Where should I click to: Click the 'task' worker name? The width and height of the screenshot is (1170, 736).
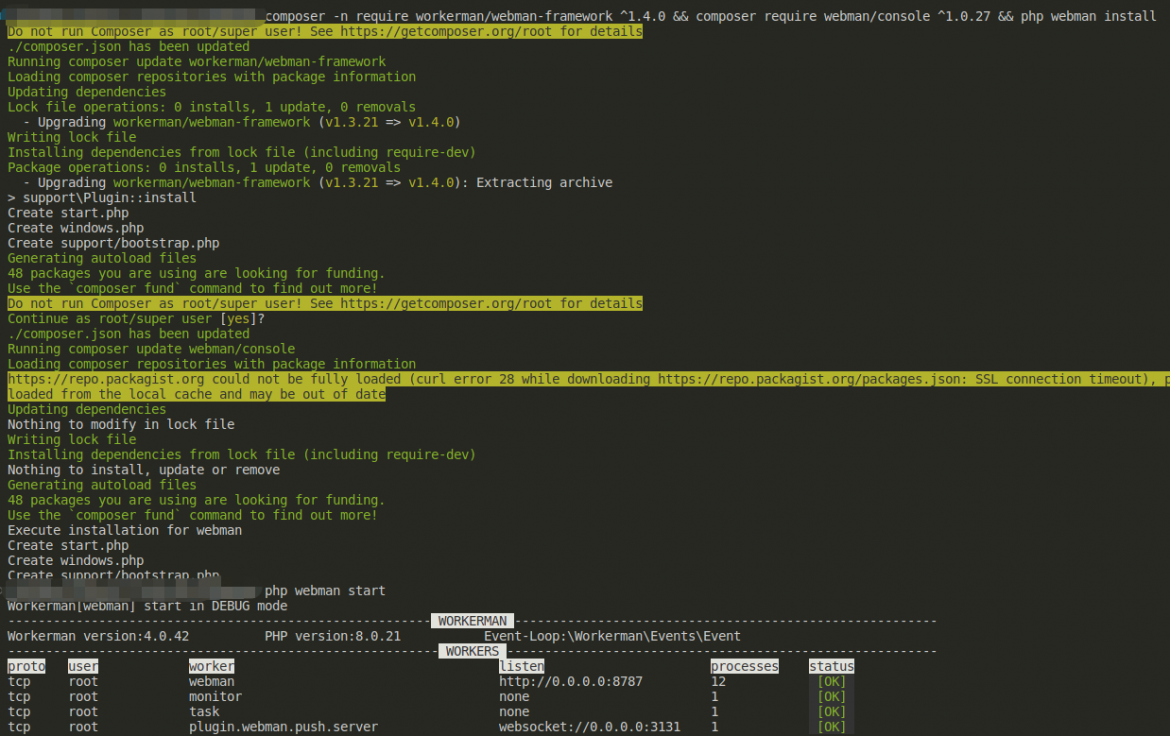coord(204,711)
